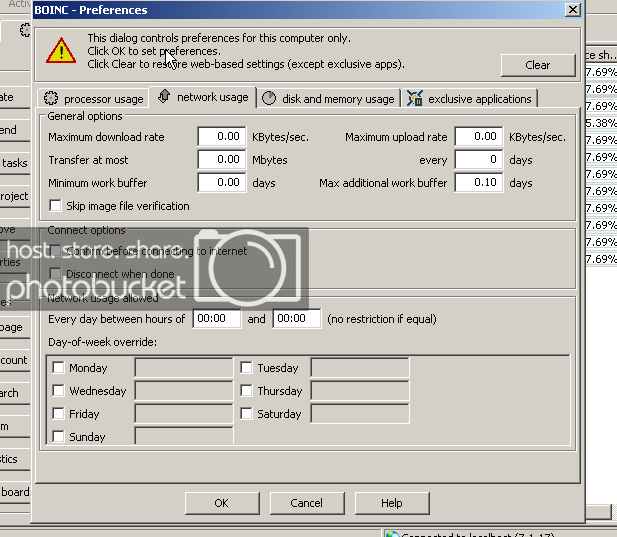Open Help for the preferences dialog
This screenshot has width=617, height=537.
pyautogui.click(x=391, y=503)
